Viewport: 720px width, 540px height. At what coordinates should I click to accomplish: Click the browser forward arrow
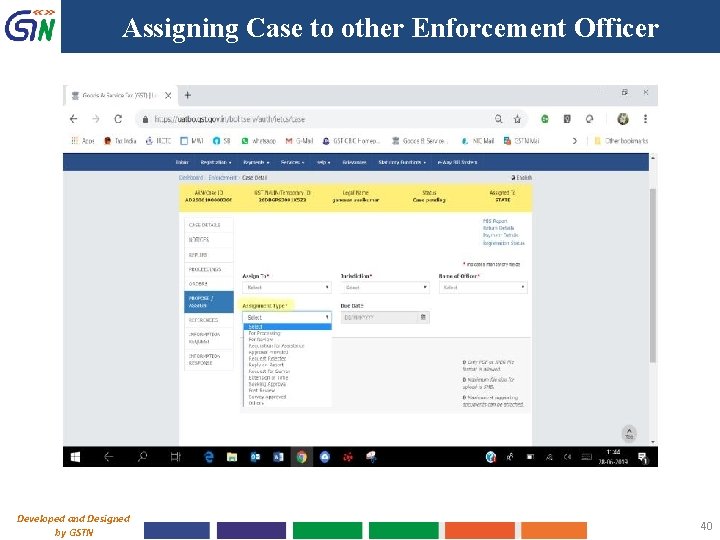pyautogui.click(x=96, y=119)
